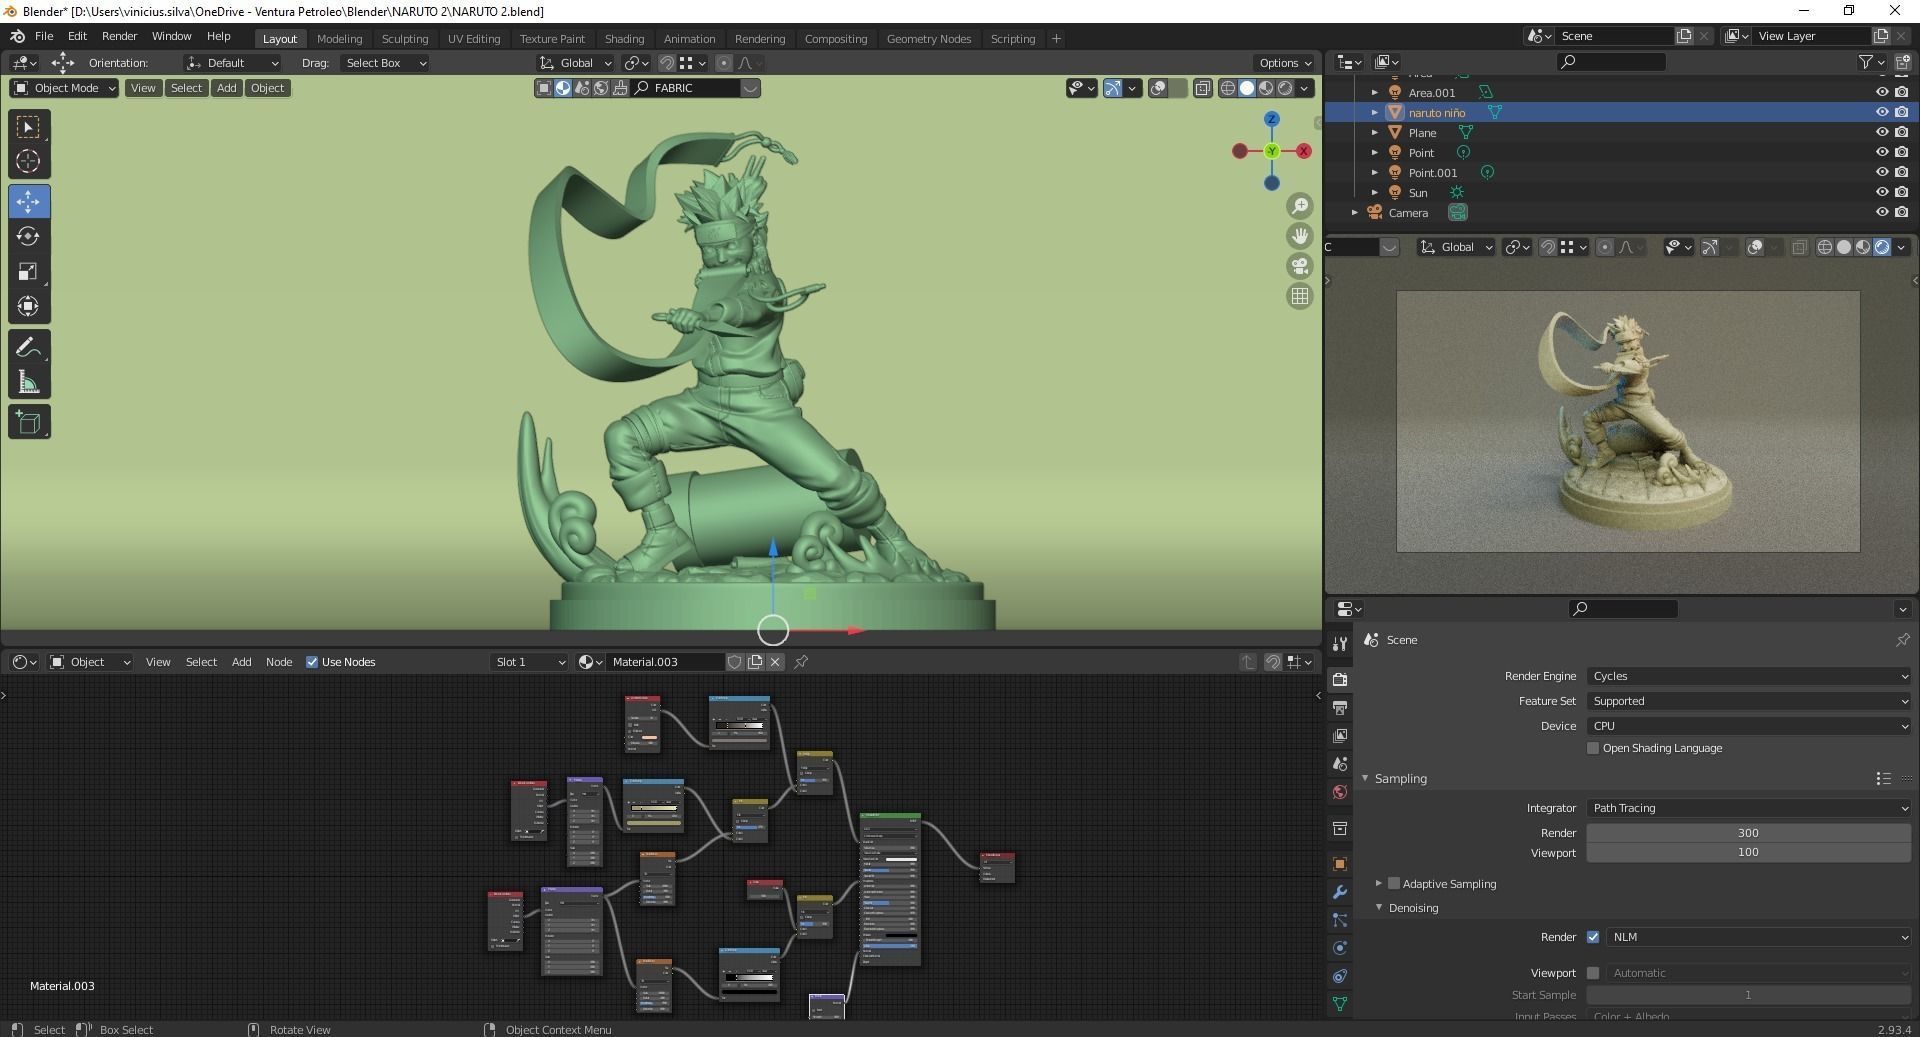Screen dimensions: 1920x1037
Task: Open the Physics properties tab
Action: [1340, 948]
